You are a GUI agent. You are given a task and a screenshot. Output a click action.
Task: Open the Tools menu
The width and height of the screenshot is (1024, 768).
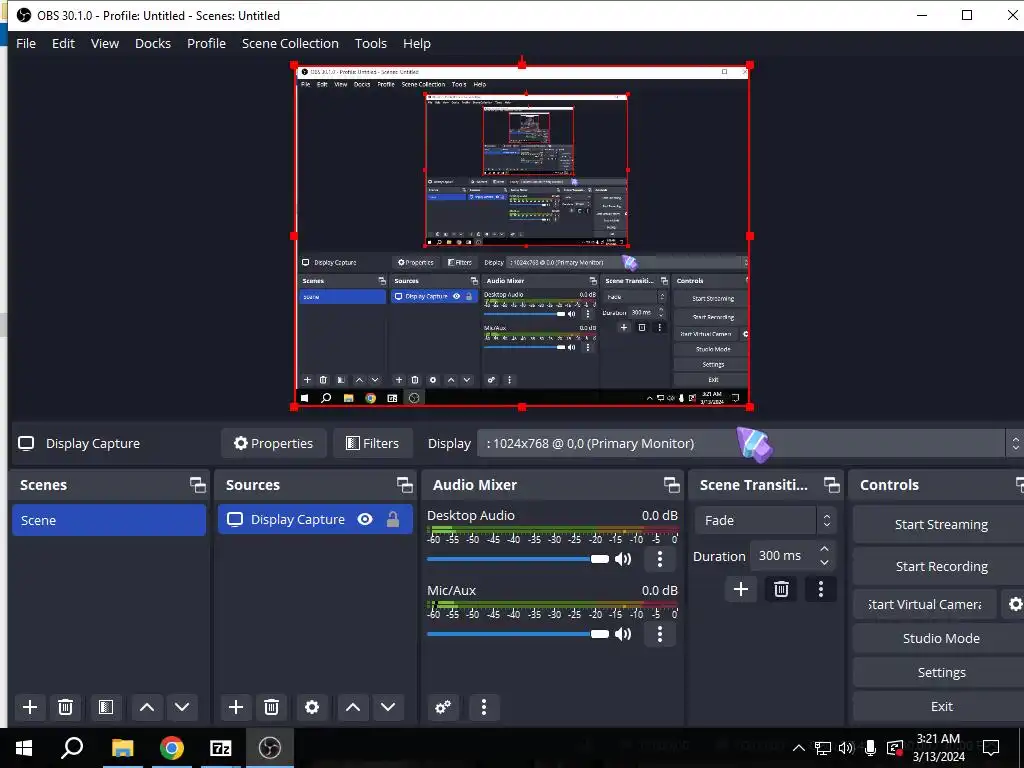pyautogui.click(x=370, y=44)
